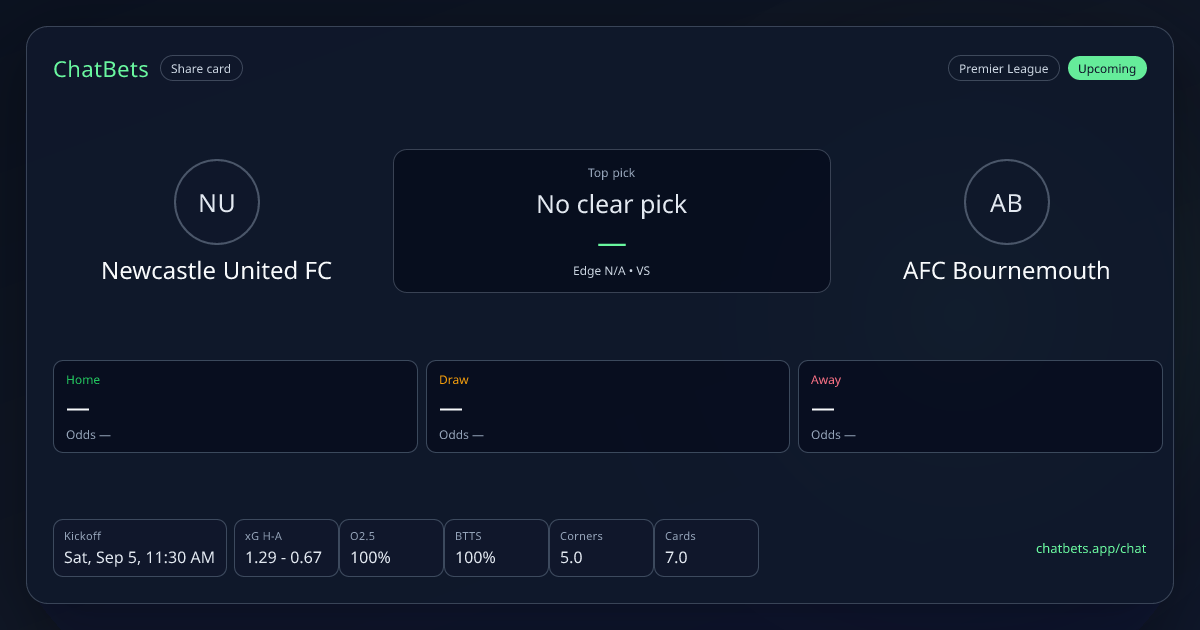Click the xG H-A stat tile

pos(286,548)
